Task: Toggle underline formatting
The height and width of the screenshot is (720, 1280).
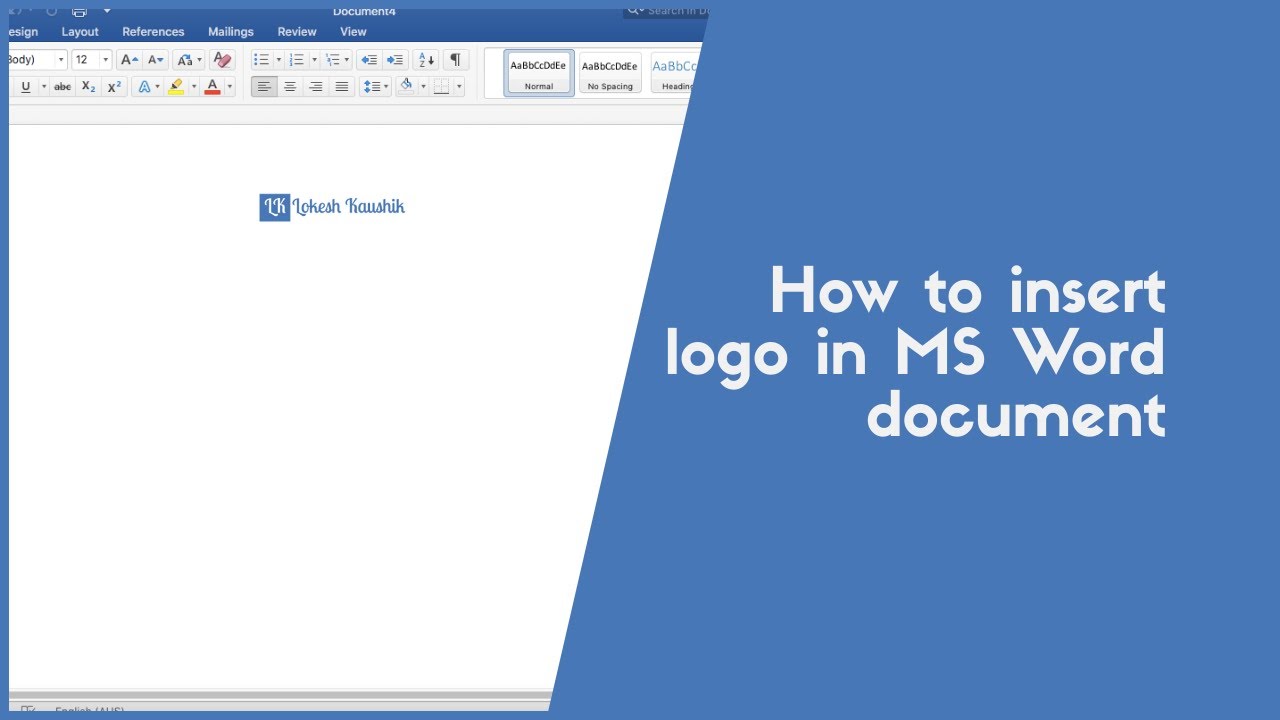Action: point(26,87)
